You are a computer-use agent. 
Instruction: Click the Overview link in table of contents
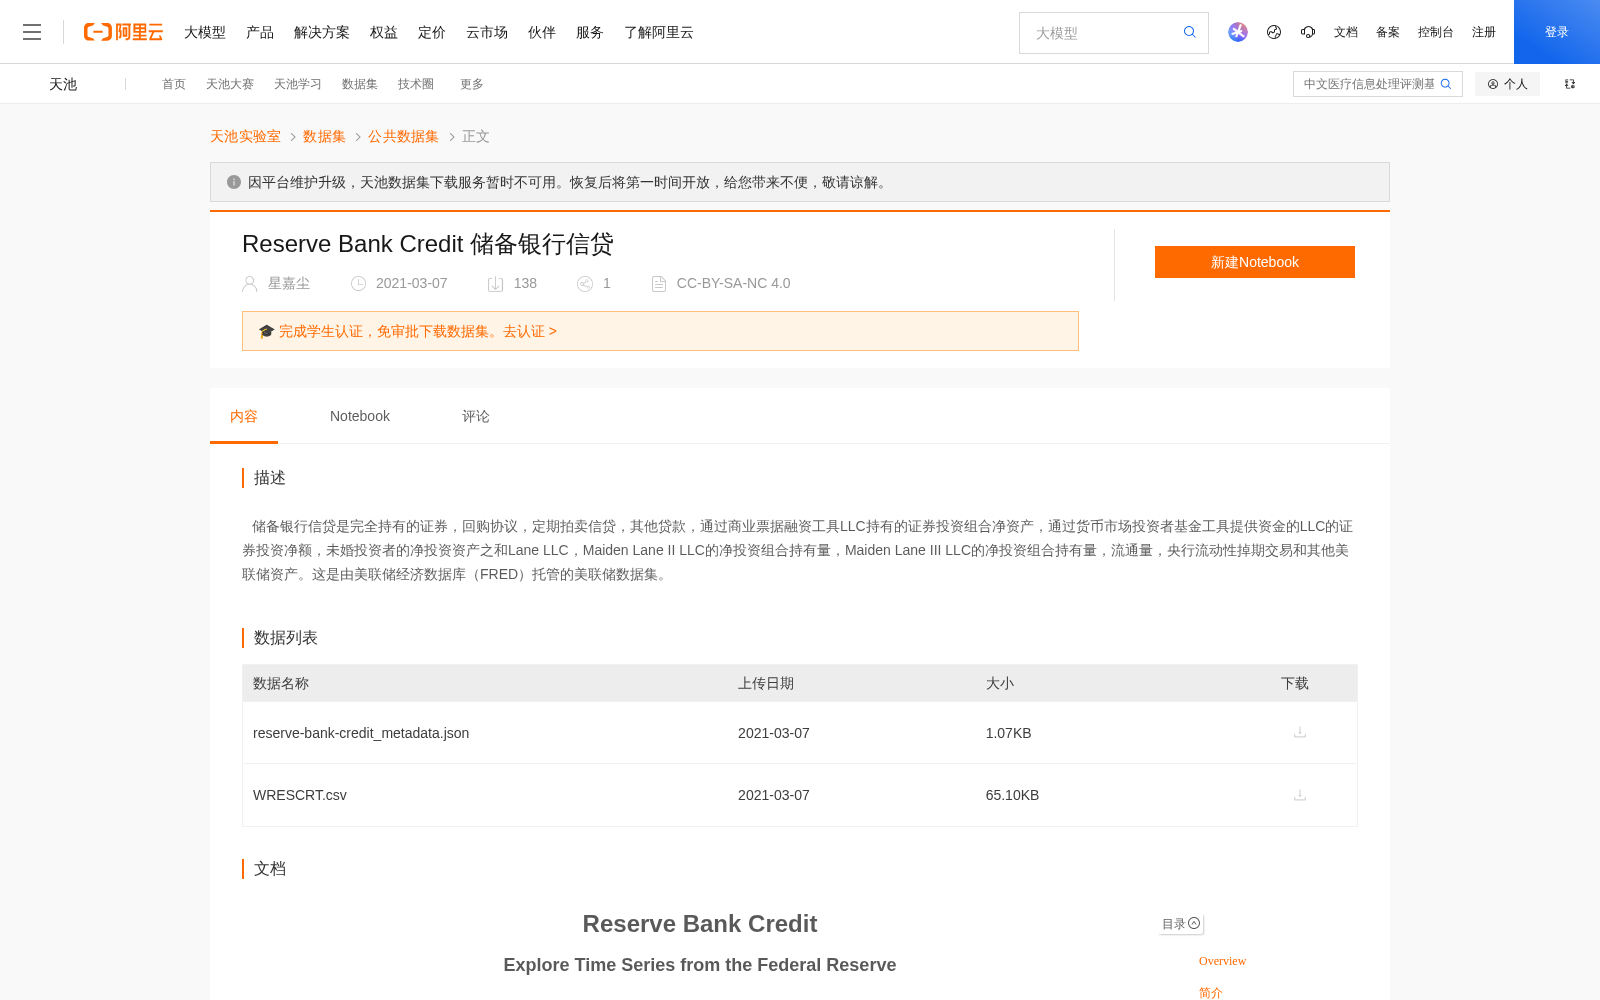pos(1222,961)
